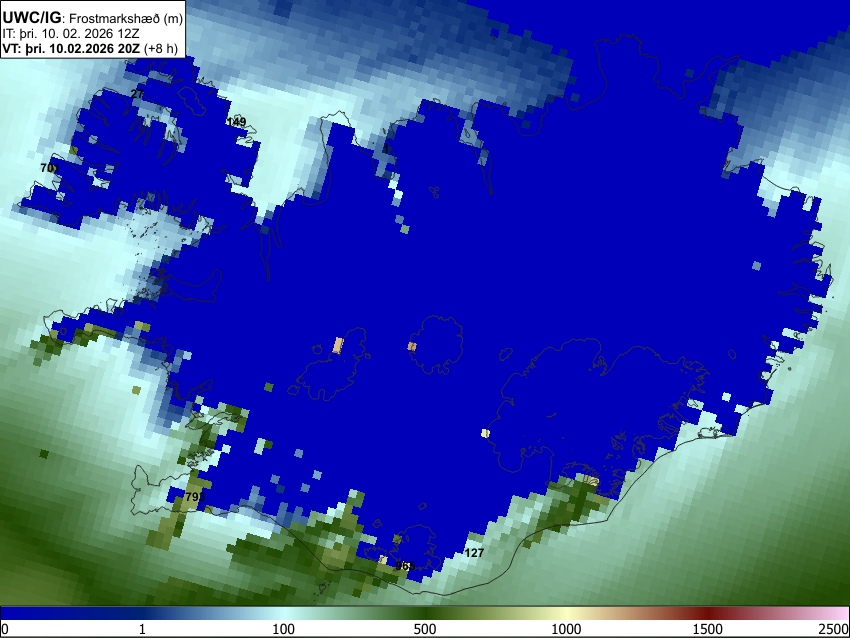Click the station value '127' on the map

point(474,553)
